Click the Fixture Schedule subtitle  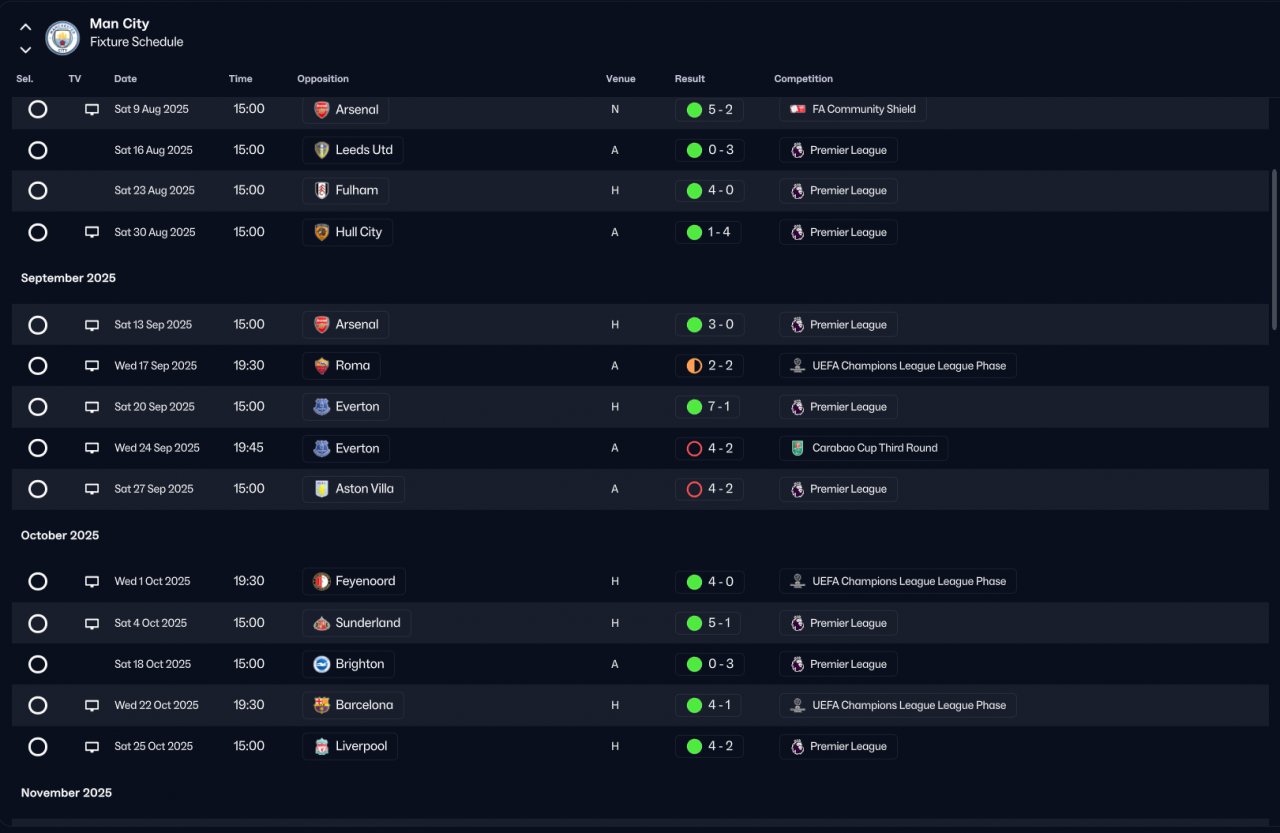click(136, 42)
